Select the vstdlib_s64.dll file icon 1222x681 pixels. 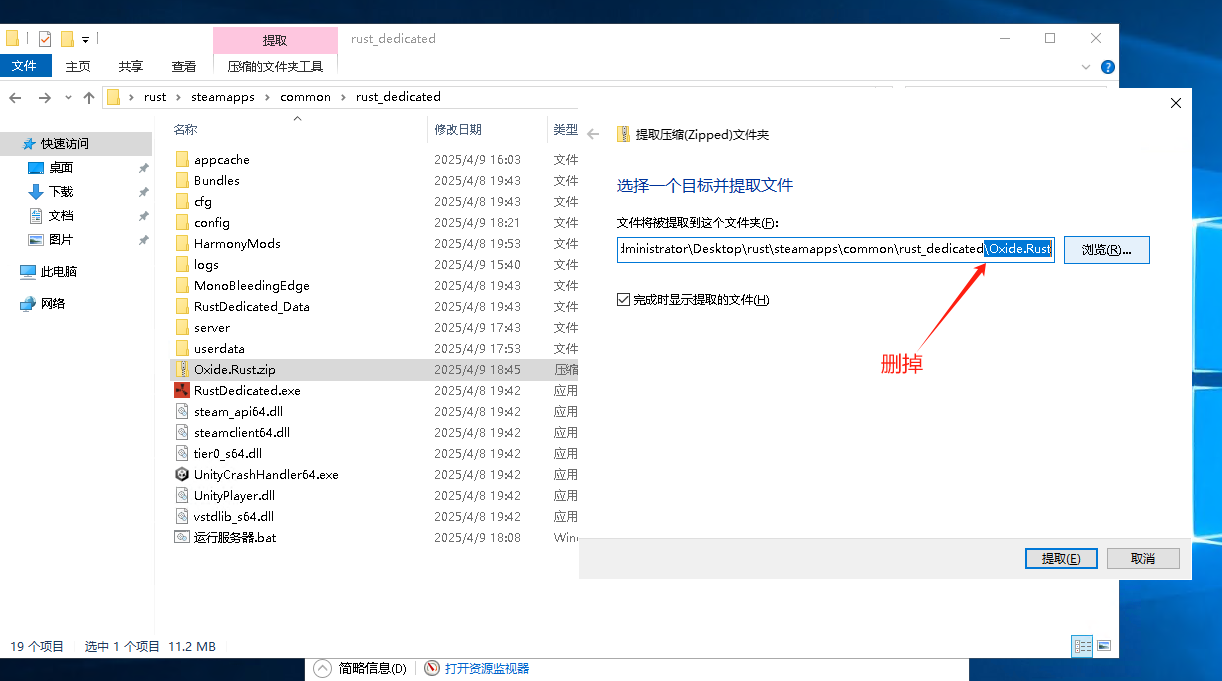tap(182, 516)
